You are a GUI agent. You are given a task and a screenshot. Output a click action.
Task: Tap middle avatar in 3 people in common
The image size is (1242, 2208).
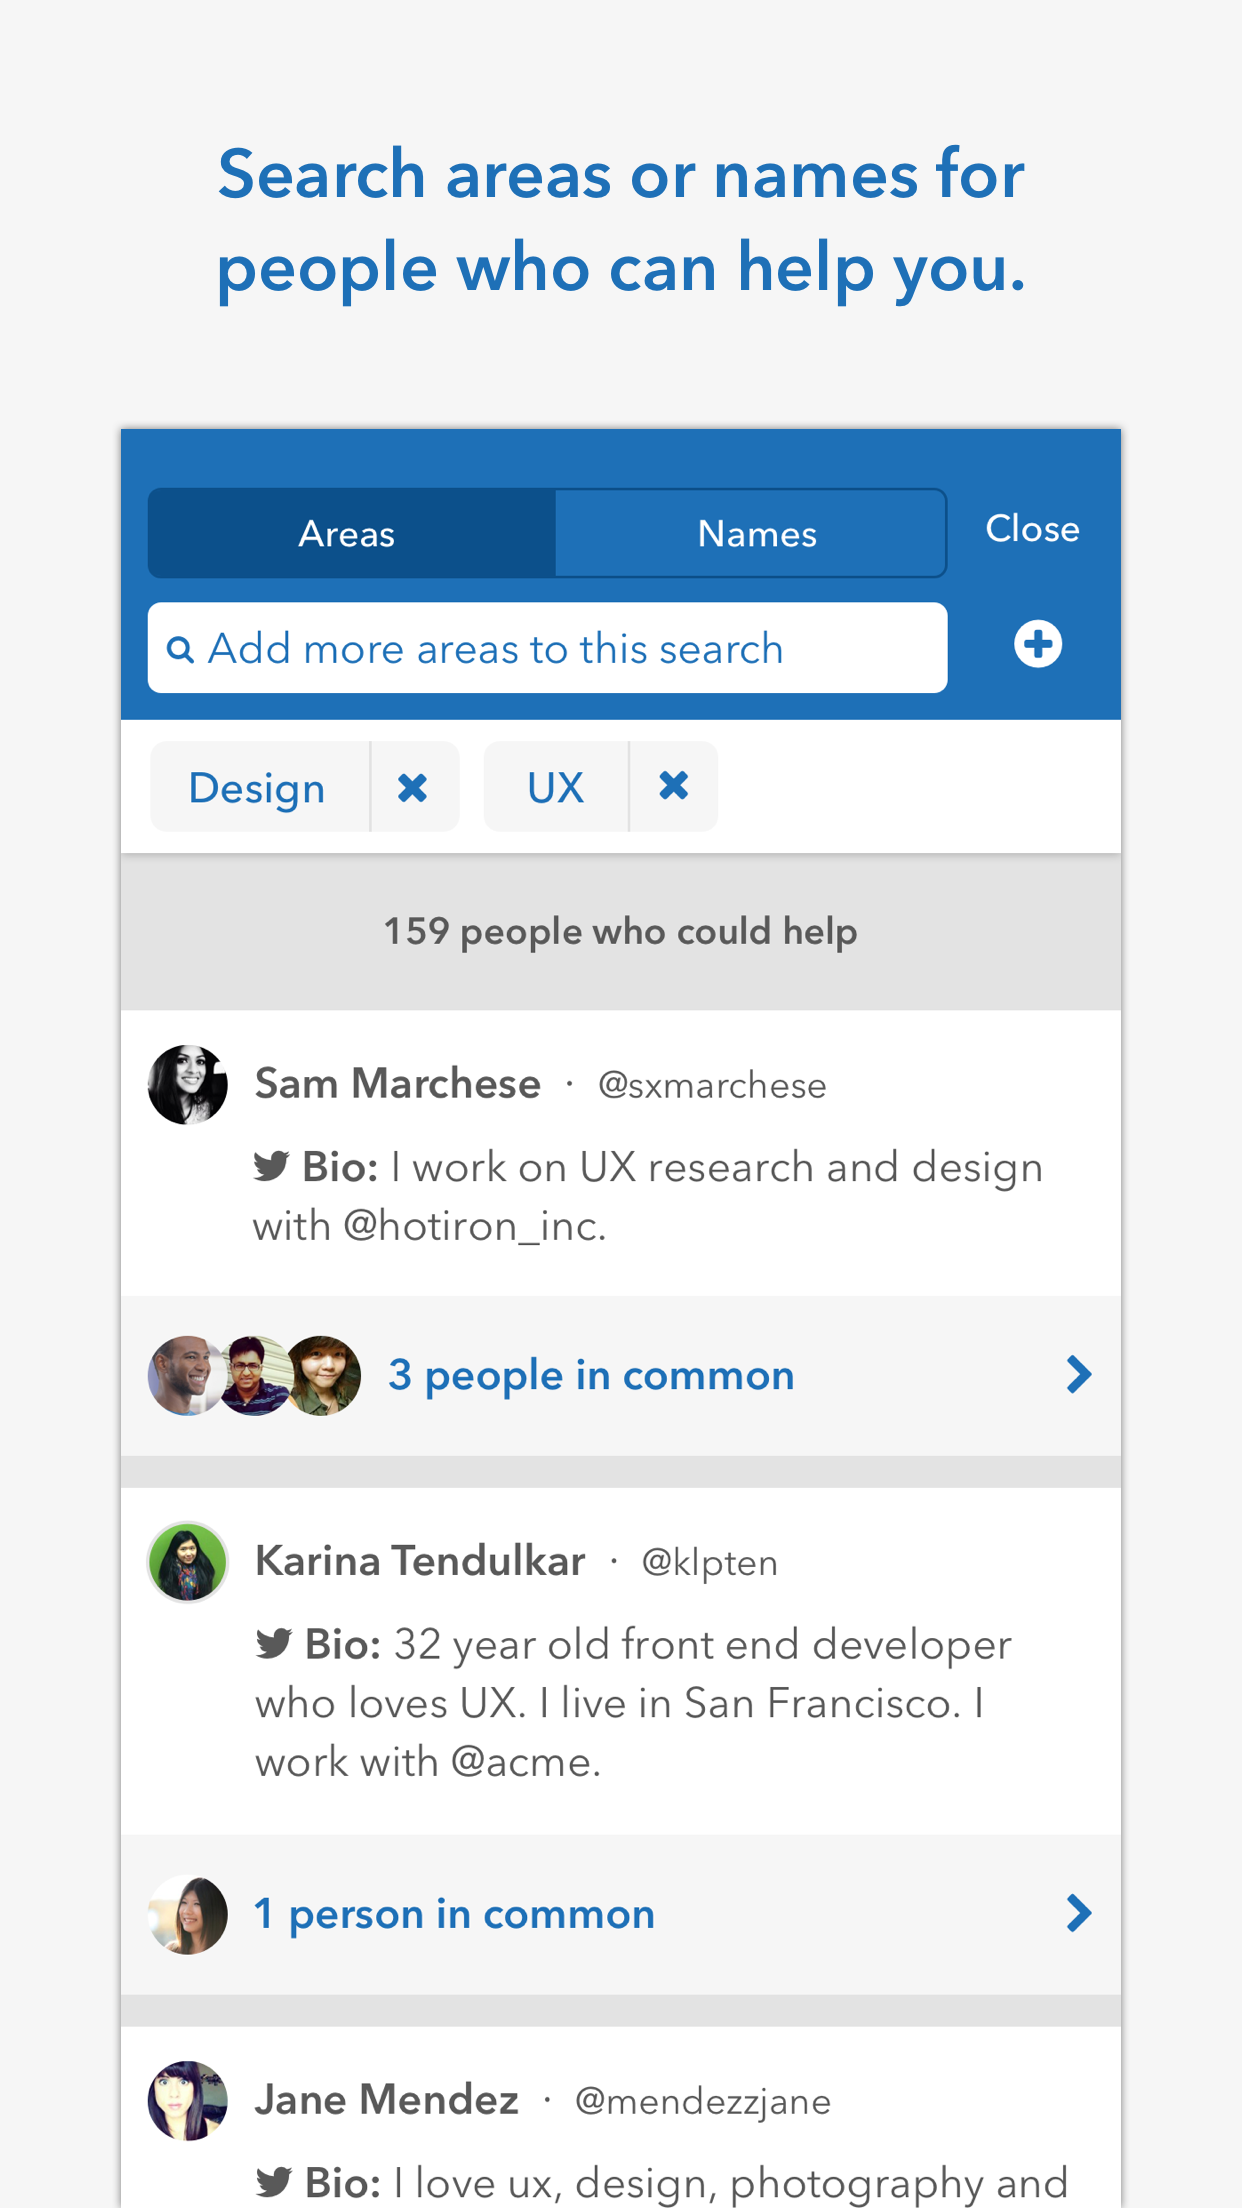click(255, 1375)
